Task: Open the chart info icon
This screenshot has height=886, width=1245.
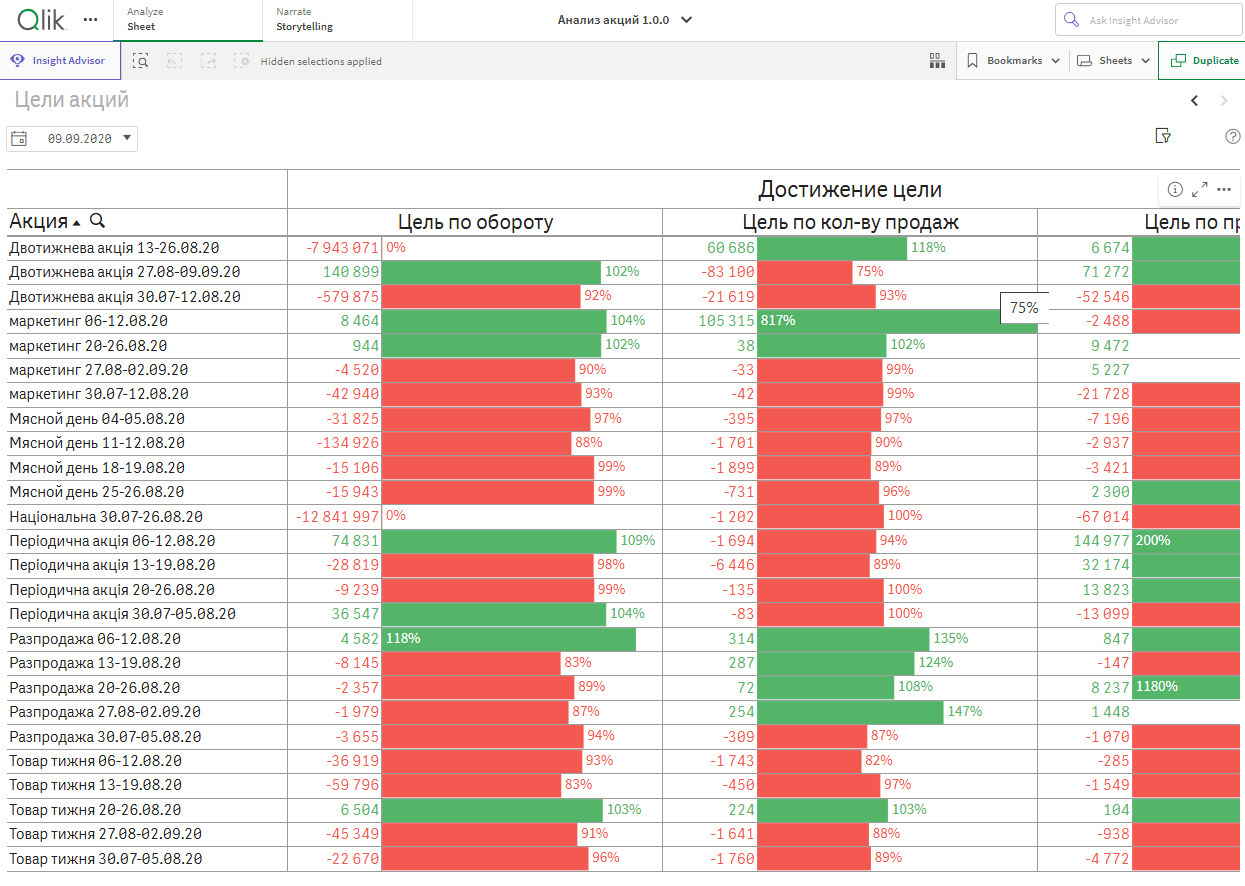Action: (x=1175, y=189)
